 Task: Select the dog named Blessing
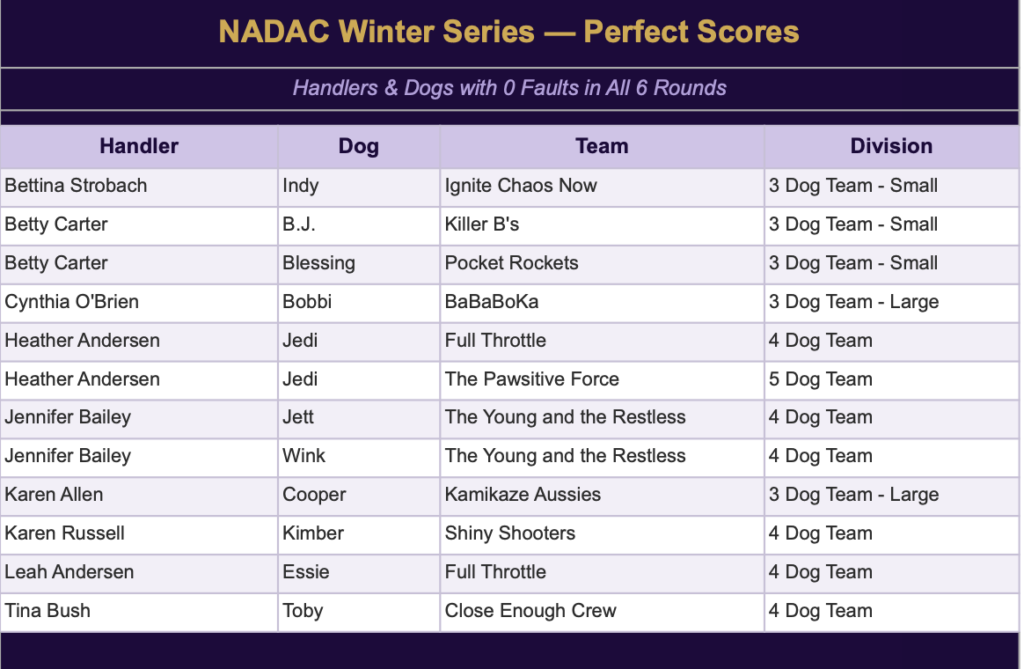coord(319,263)
